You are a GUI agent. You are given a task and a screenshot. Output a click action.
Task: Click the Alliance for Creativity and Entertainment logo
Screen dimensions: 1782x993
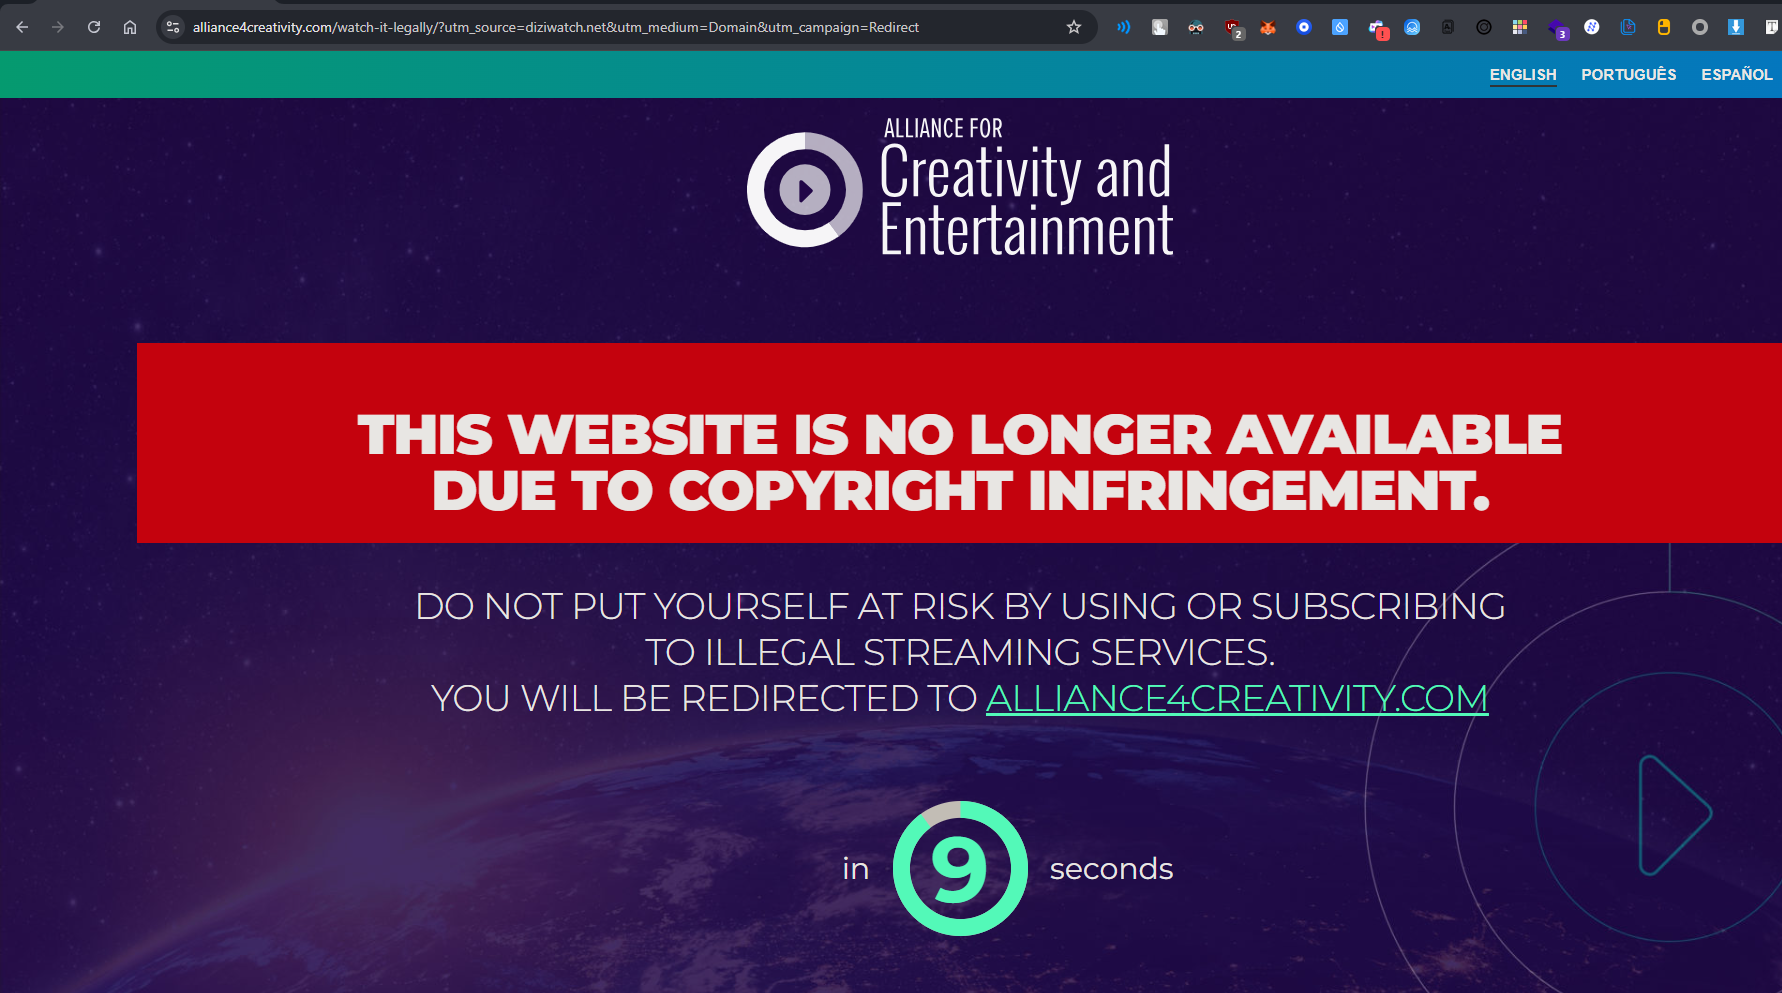[960, 188]
